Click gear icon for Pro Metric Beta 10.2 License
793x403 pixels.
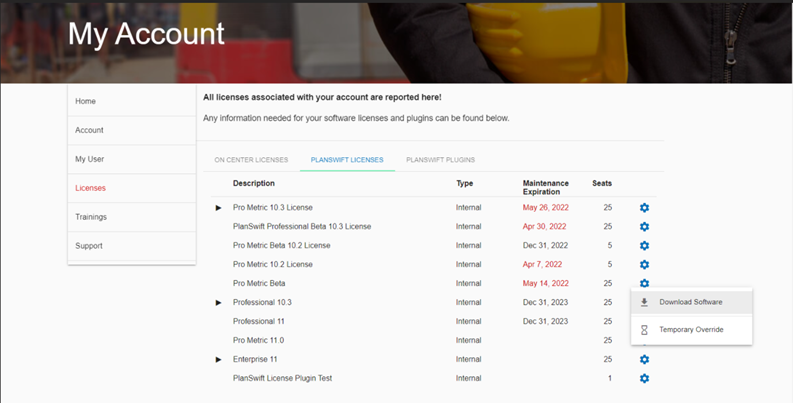tap(644, 246)
